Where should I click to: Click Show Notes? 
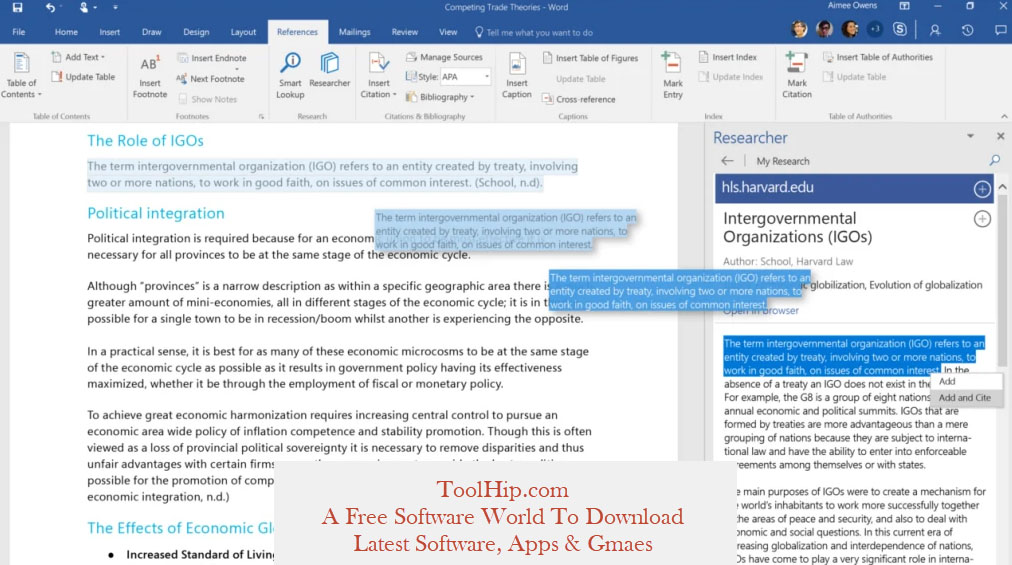pyautogui.click(x=208, y=99)
